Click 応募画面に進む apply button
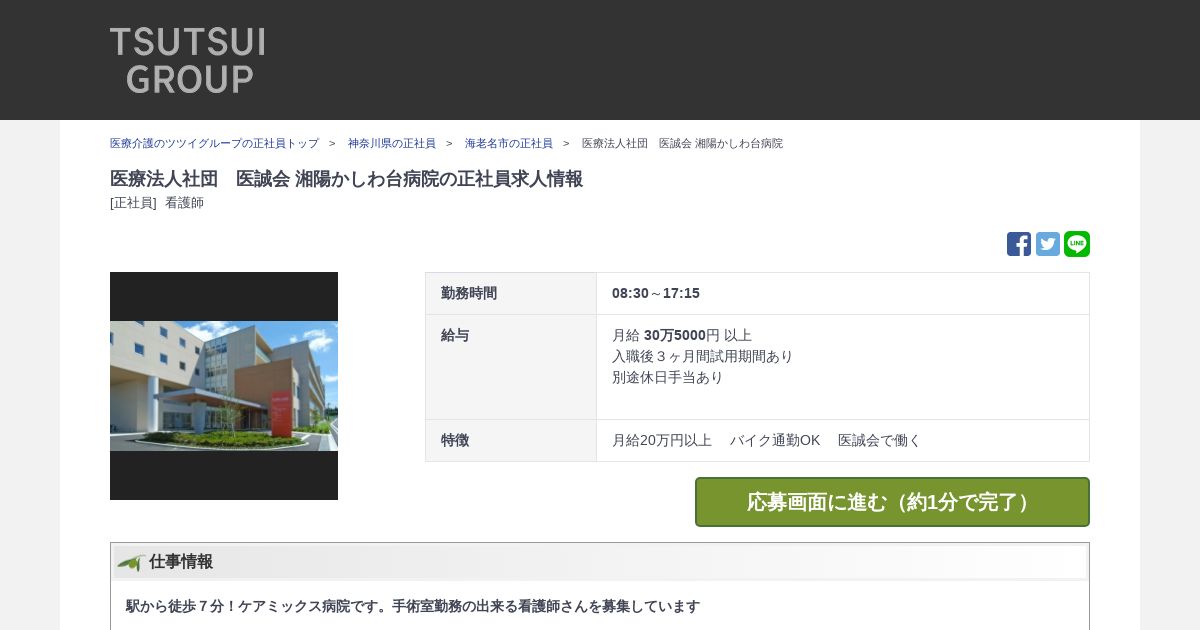 coord(892,502)
